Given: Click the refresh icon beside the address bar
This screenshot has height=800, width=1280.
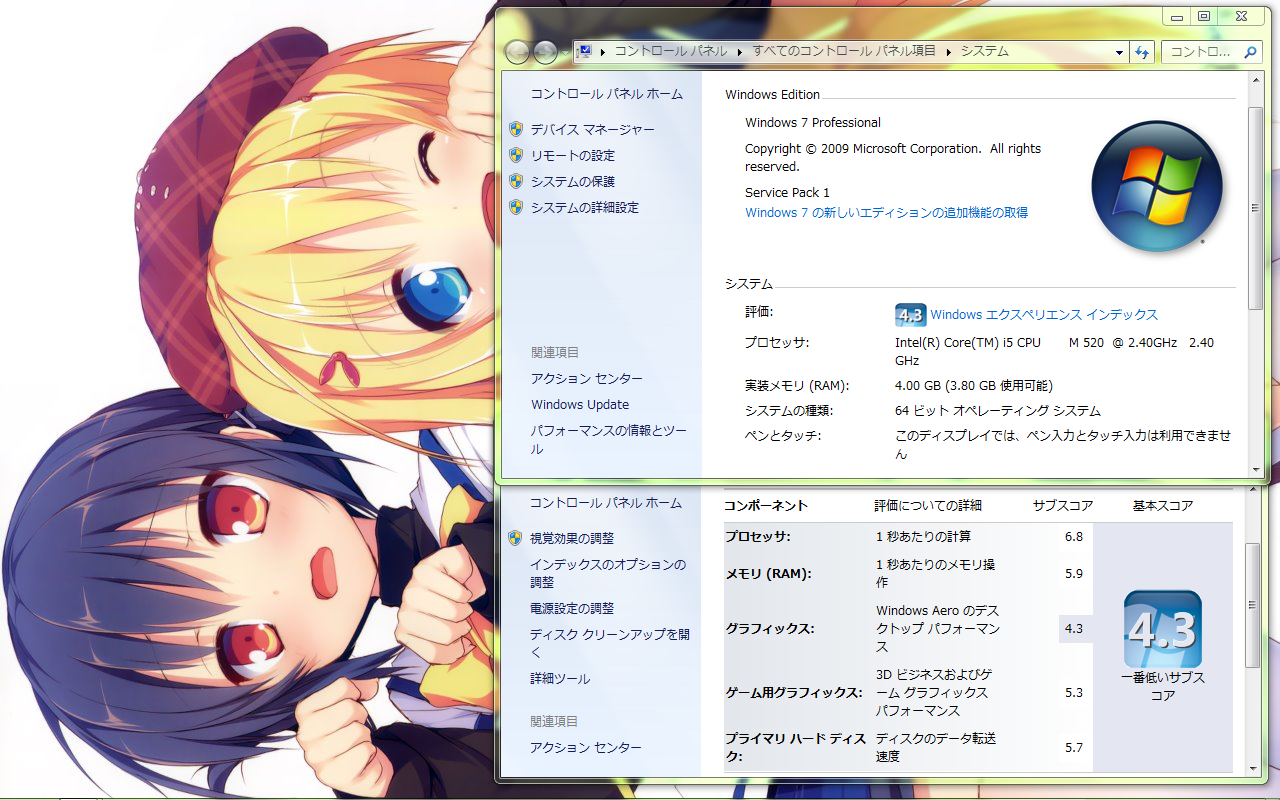Looking at the screenshot, I should [x=1142, y=52].
